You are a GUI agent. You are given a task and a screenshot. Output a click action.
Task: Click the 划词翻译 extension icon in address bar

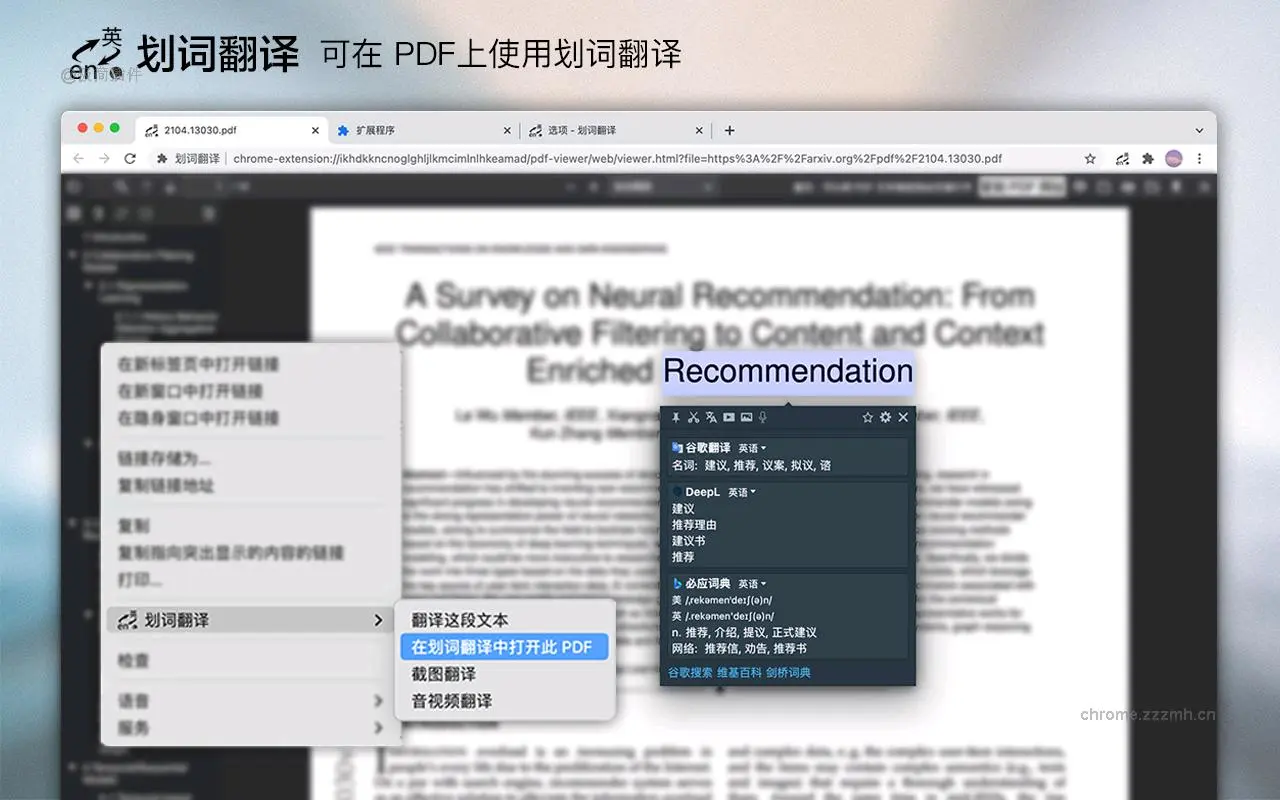pyautogui.click(x=1122, y=158)
